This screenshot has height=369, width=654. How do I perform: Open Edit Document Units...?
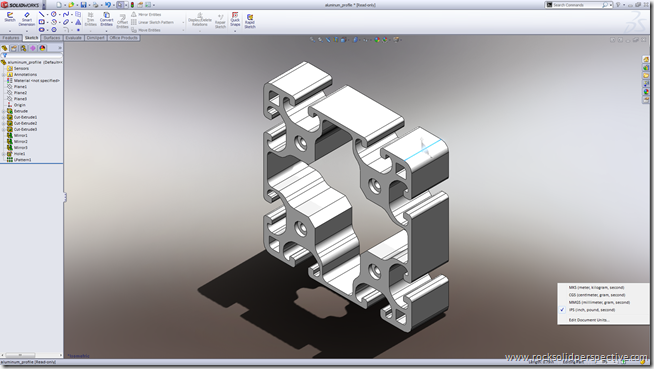click(x=589, y=320)
